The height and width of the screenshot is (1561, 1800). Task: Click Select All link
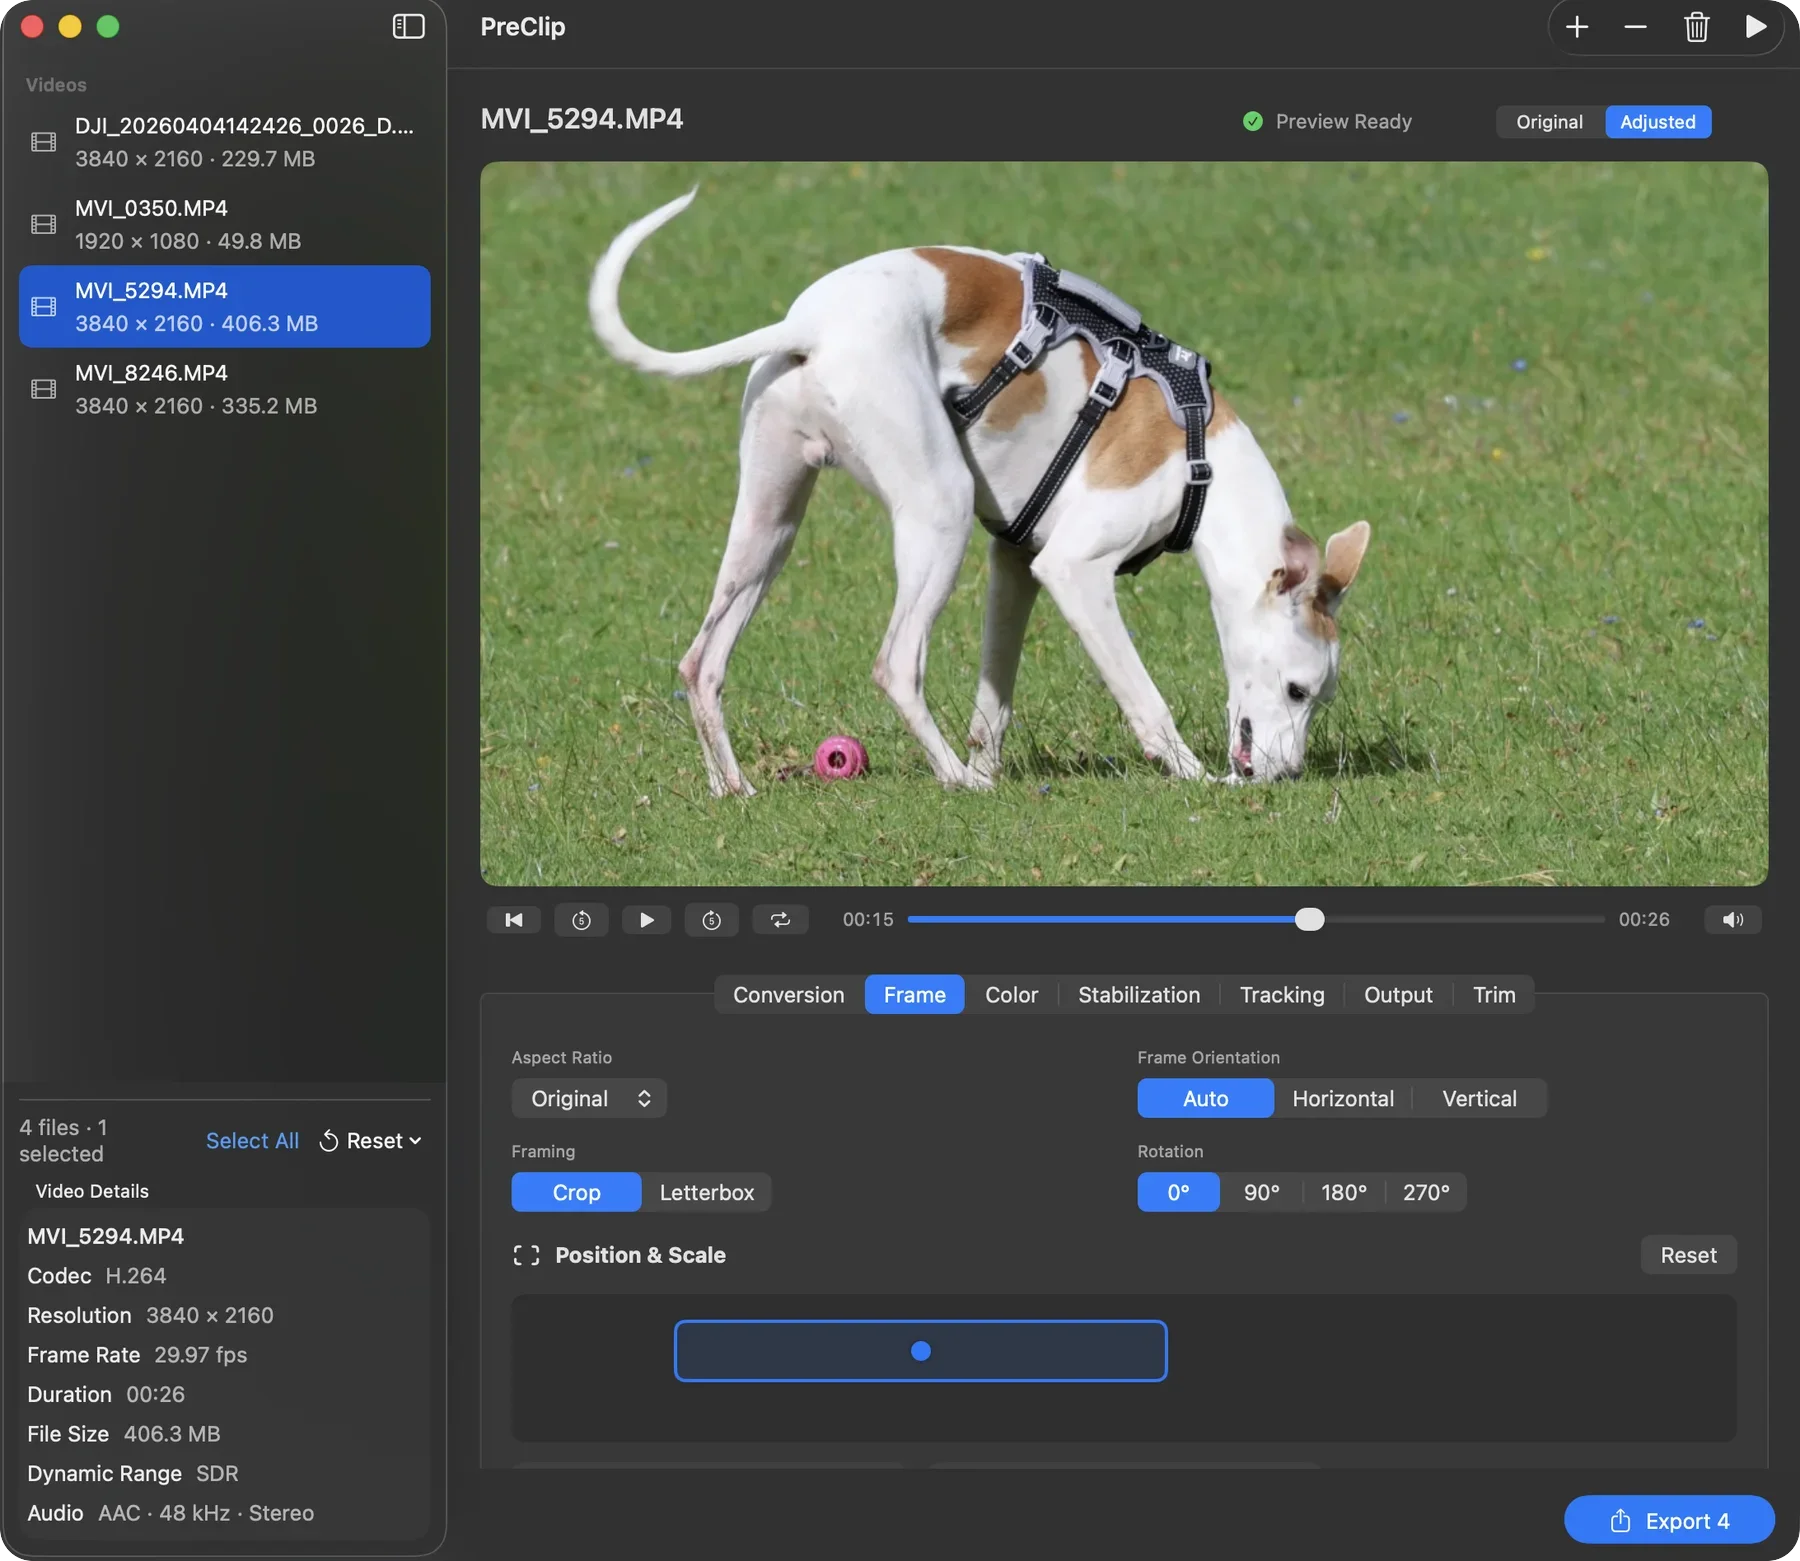[x=252, y=1140]
